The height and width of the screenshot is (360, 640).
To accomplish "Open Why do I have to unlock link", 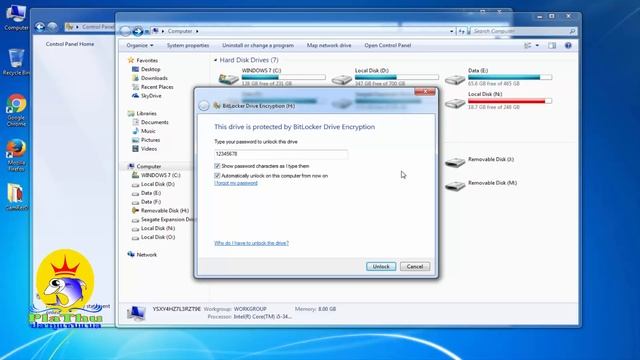I will [251, 243].
